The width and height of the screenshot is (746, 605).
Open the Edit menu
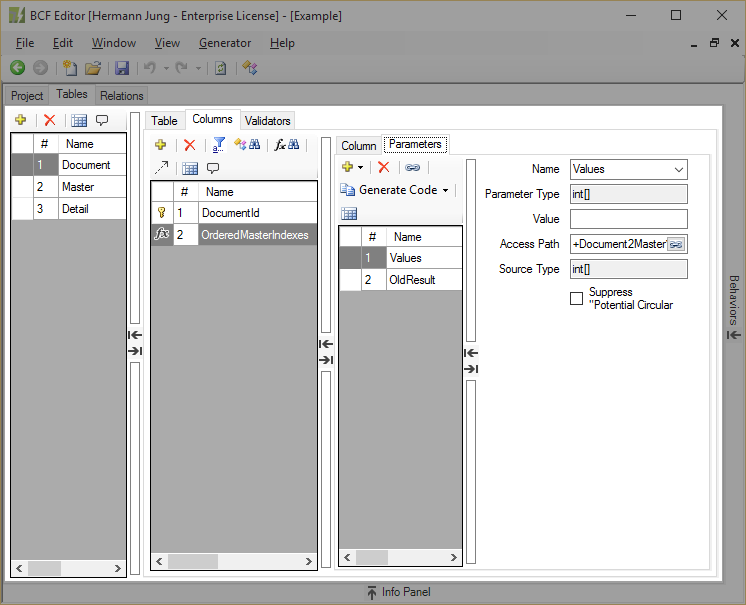63,43
